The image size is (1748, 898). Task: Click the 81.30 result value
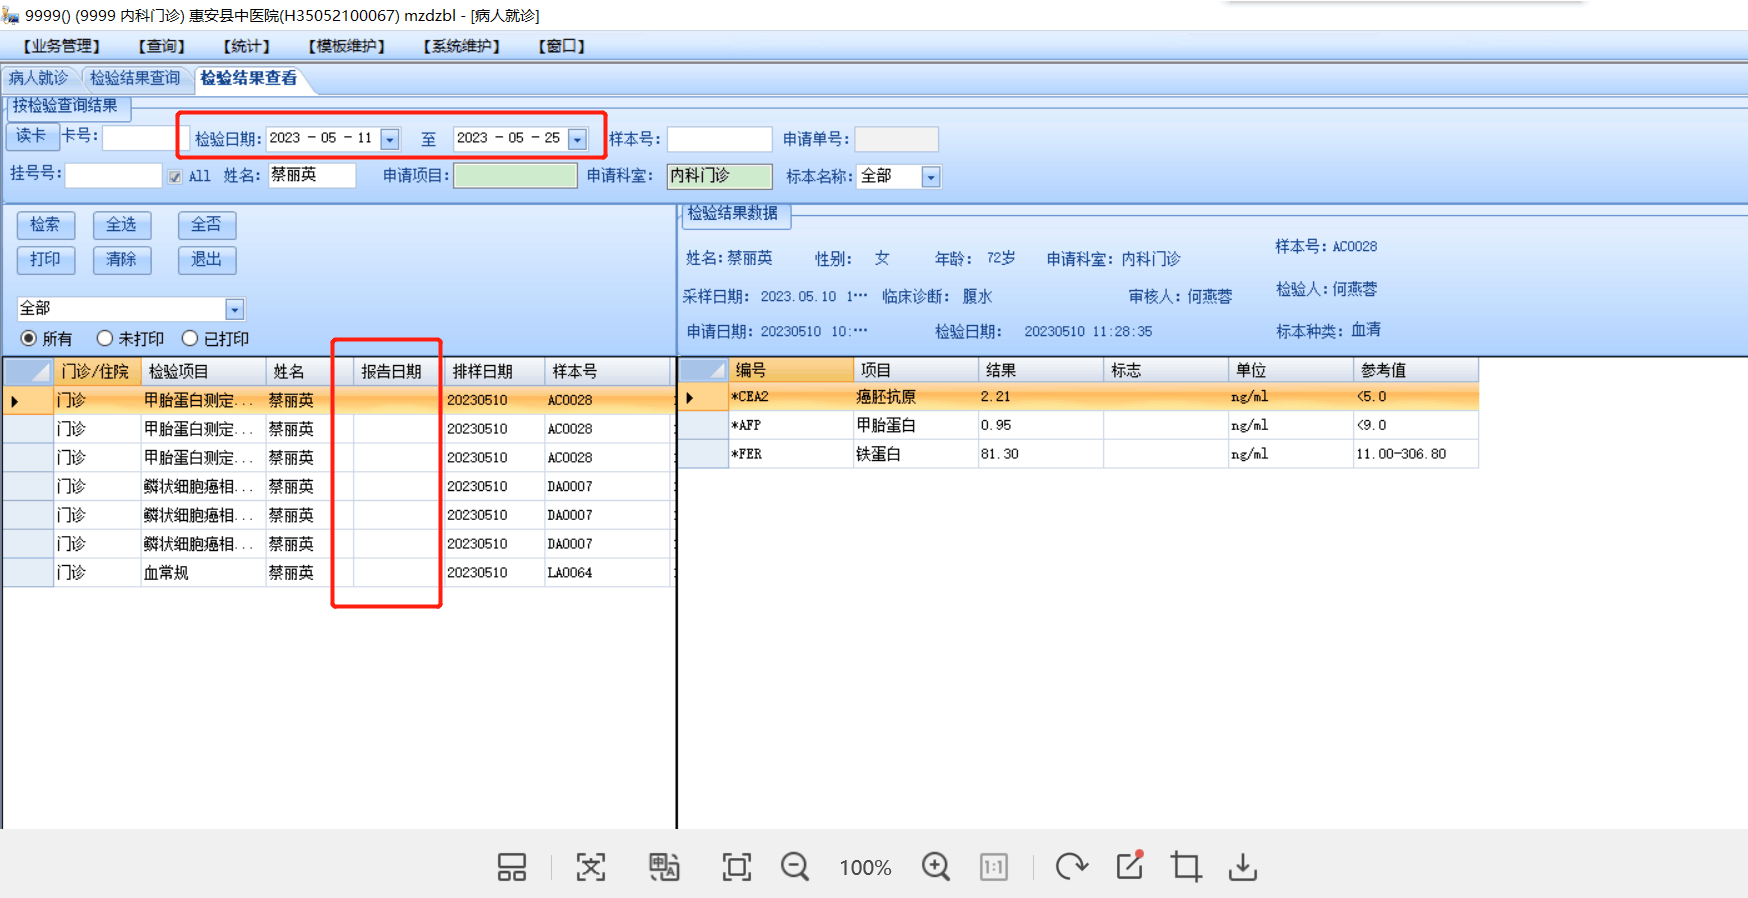click(1000, 454)
